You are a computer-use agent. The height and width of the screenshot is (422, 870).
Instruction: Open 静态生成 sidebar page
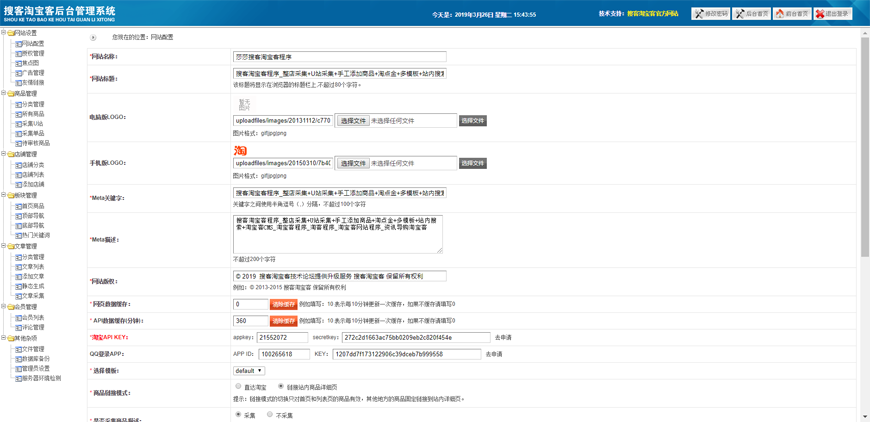[x=33, y=286]
